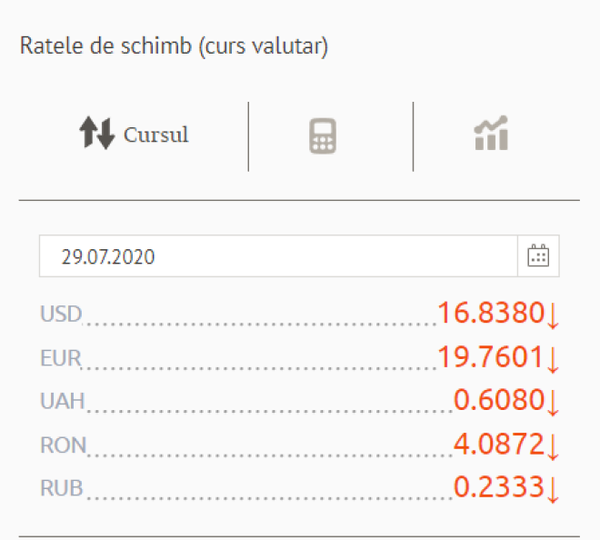Click the USD rate value 16.8380

tap(491, 313)
